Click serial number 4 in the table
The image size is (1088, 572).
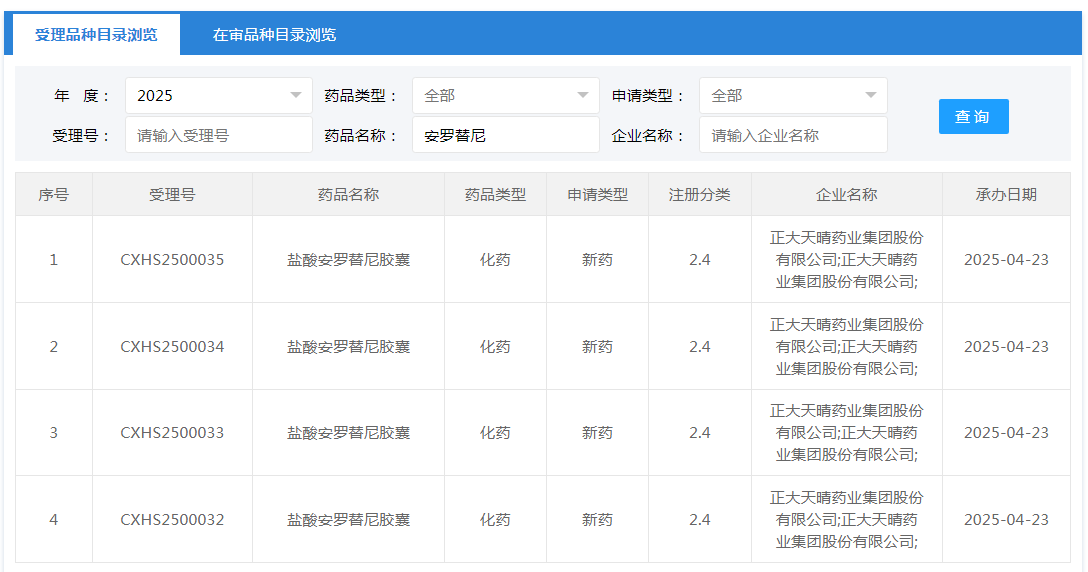(x=53, y=519)
